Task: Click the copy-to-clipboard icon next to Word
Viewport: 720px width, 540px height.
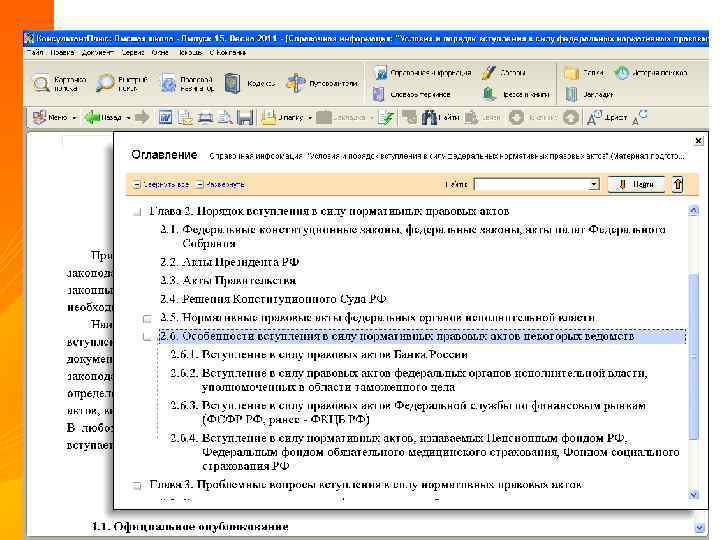Action: point(186,118)
